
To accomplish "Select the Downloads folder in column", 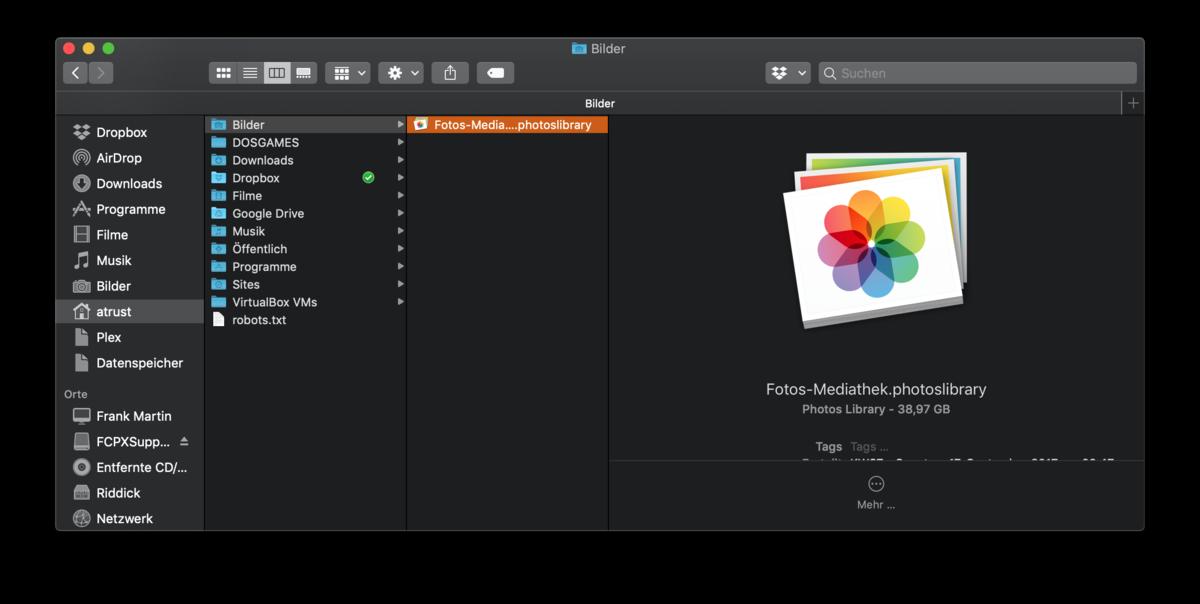I will (x=306, y=160).
